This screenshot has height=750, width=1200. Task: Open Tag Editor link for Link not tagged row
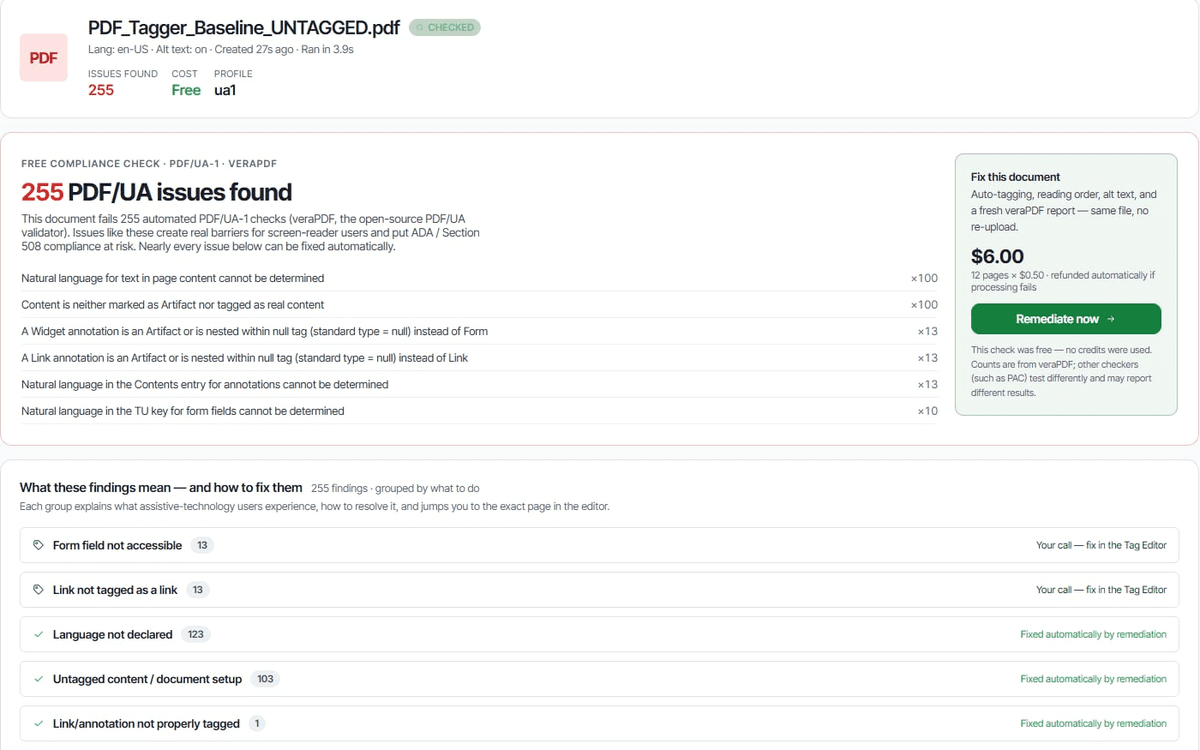click(1101, 590)
